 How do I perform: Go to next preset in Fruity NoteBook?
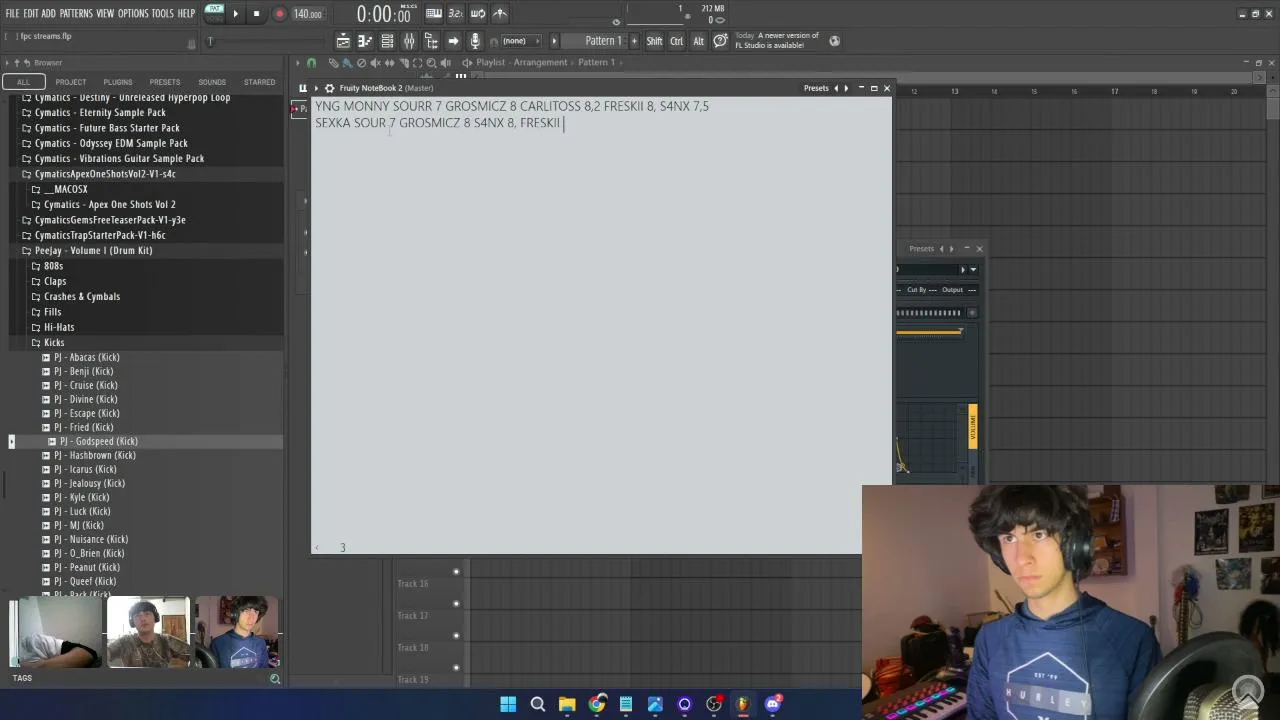pyautogui.click(x=846, y=88)
